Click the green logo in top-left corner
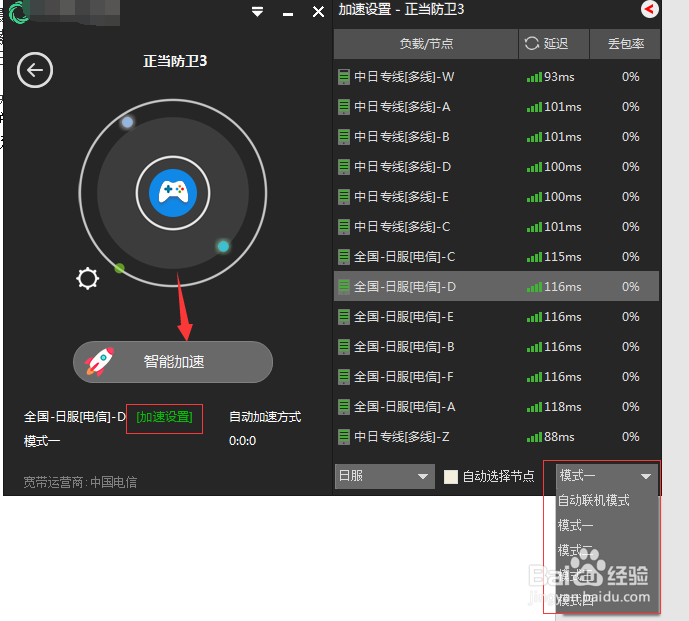 coord(18,12)
